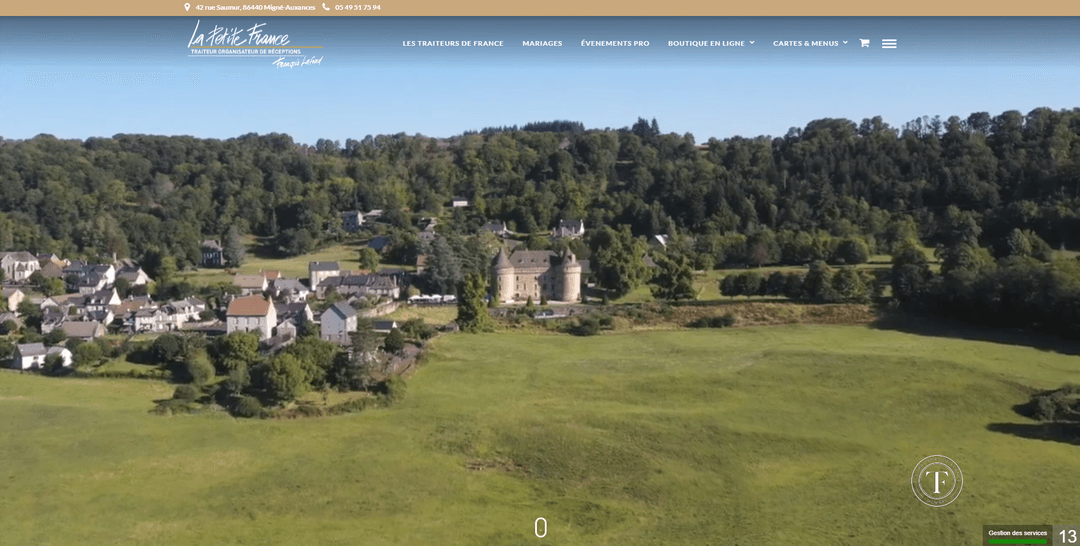Click the castle in the background video
1080x546 pixels.
(538, 276)
